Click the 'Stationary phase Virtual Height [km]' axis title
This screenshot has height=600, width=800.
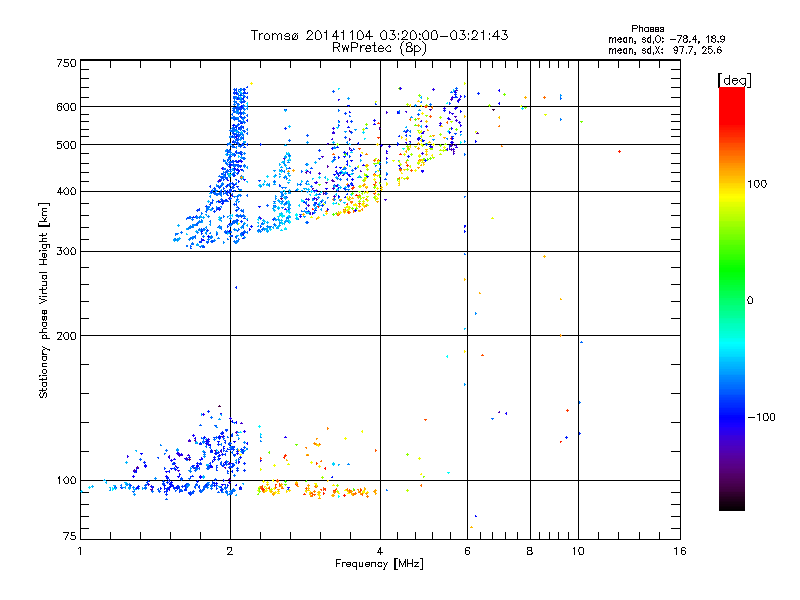click(43, 300)
